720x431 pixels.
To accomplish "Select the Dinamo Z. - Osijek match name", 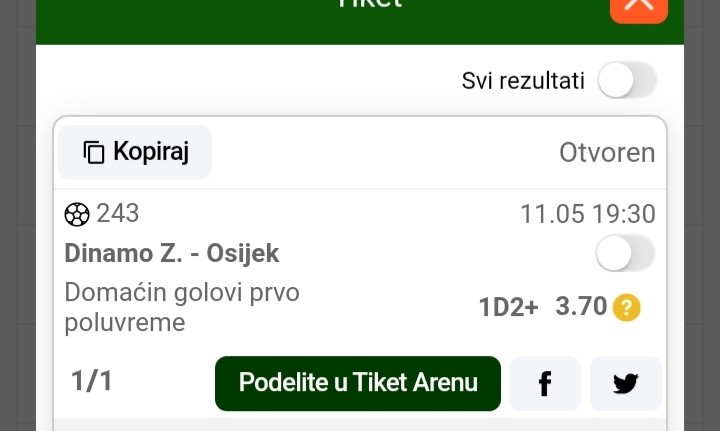I will tap(171, 253).
